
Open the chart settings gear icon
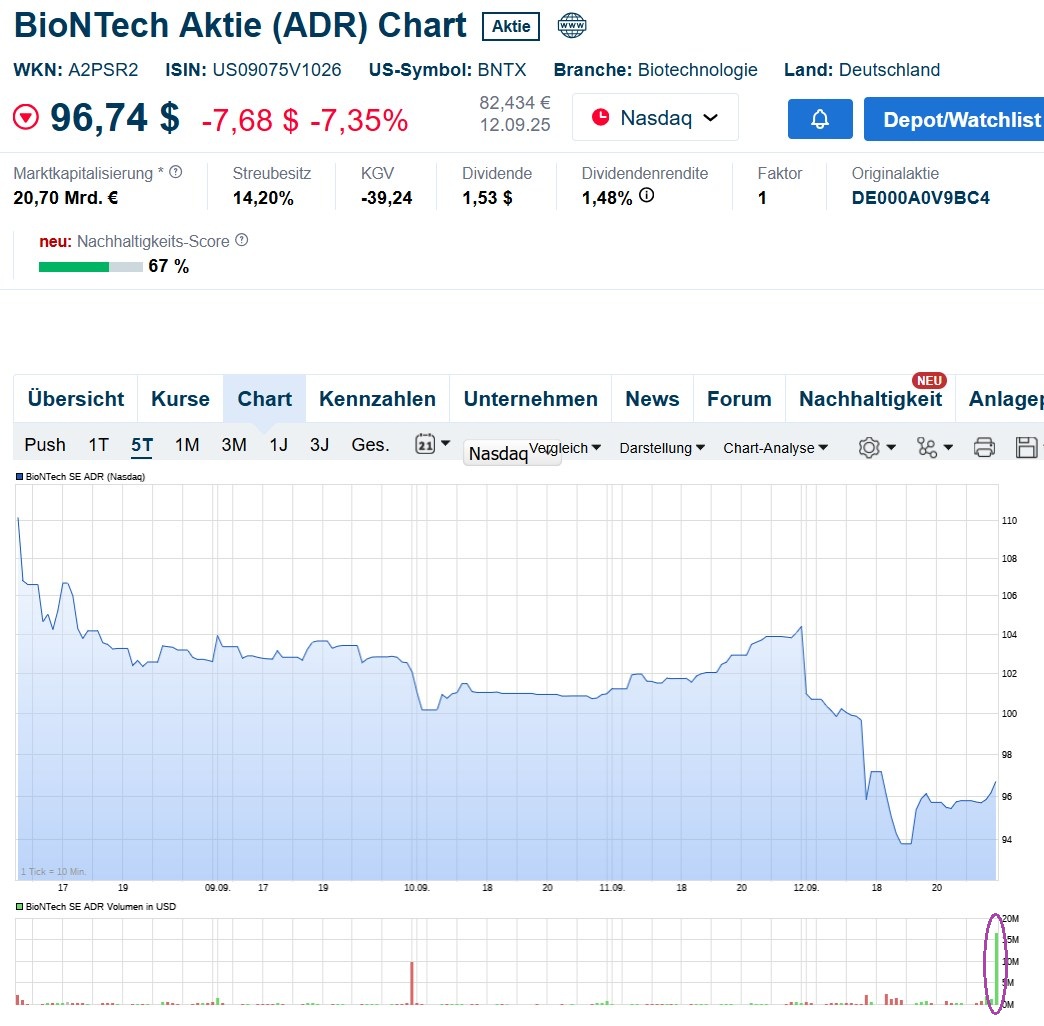point(869,447)
